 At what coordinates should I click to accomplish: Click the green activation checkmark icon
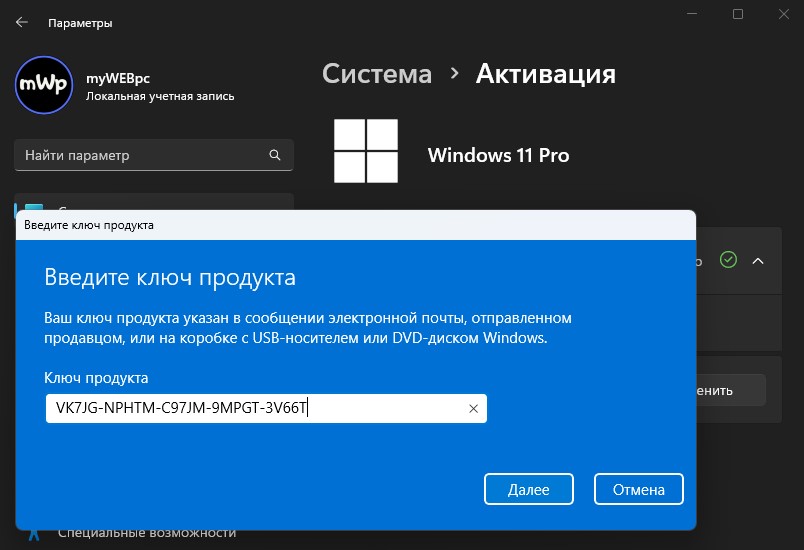click(728, 260)
